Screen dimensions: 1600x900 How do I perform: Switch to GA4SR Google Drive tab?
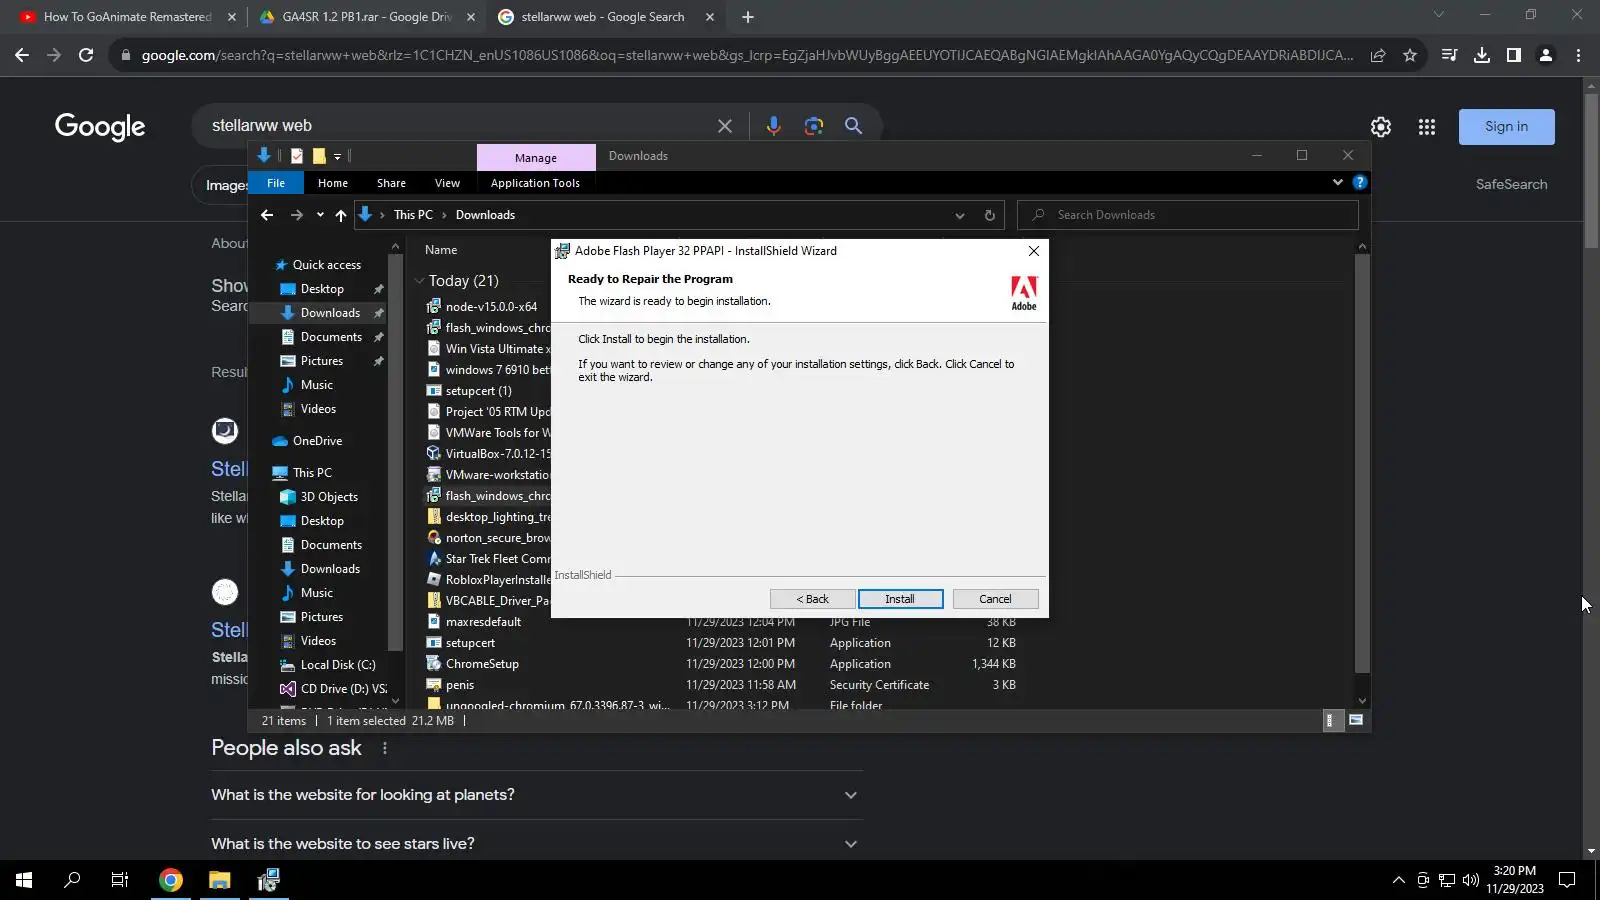(x=367, y=17)
